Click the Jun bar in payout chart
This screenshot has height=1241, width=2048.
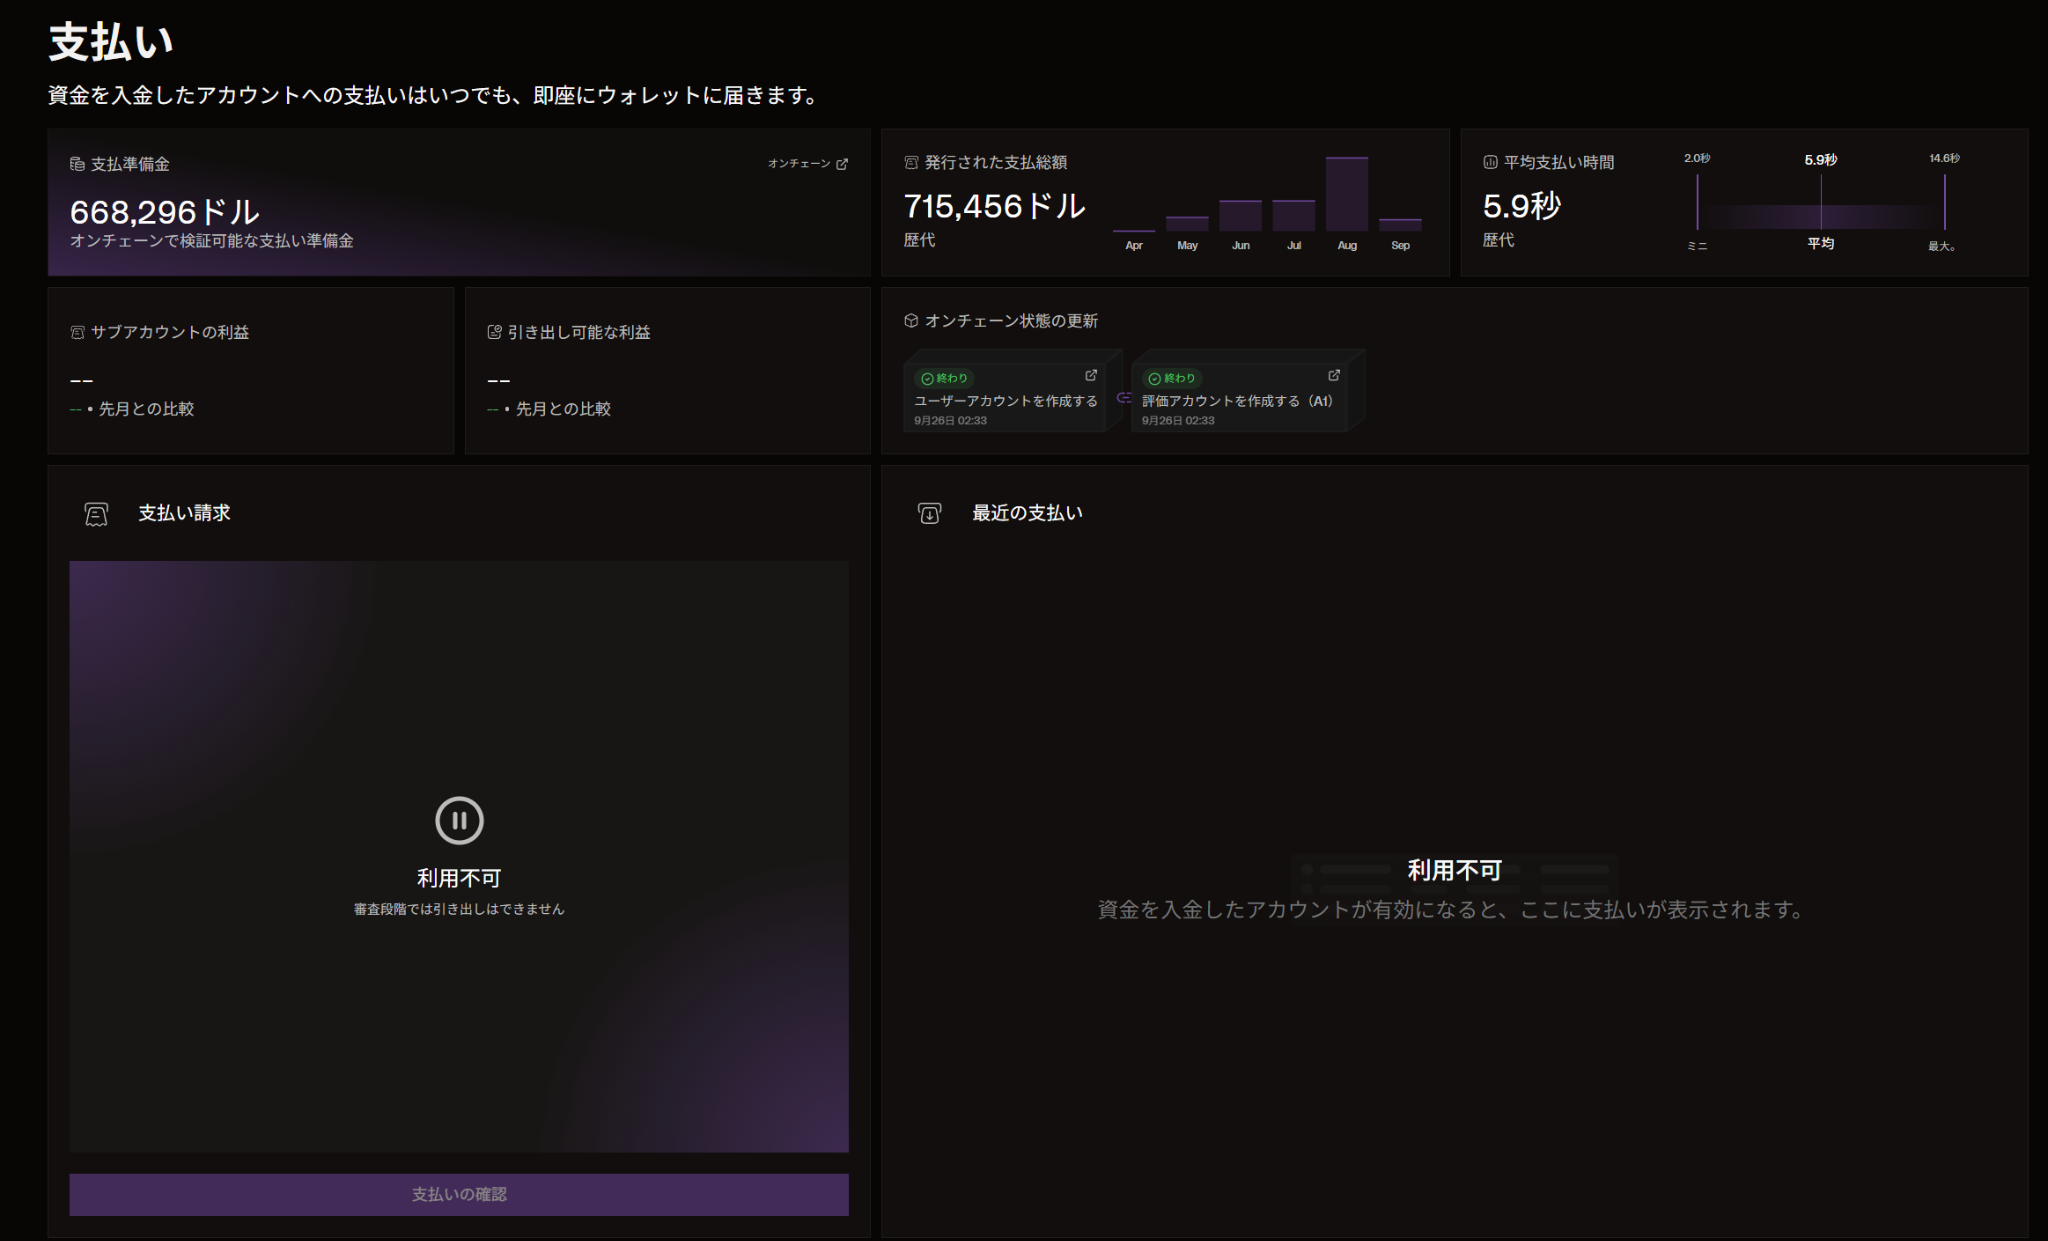coord(1240,216)
